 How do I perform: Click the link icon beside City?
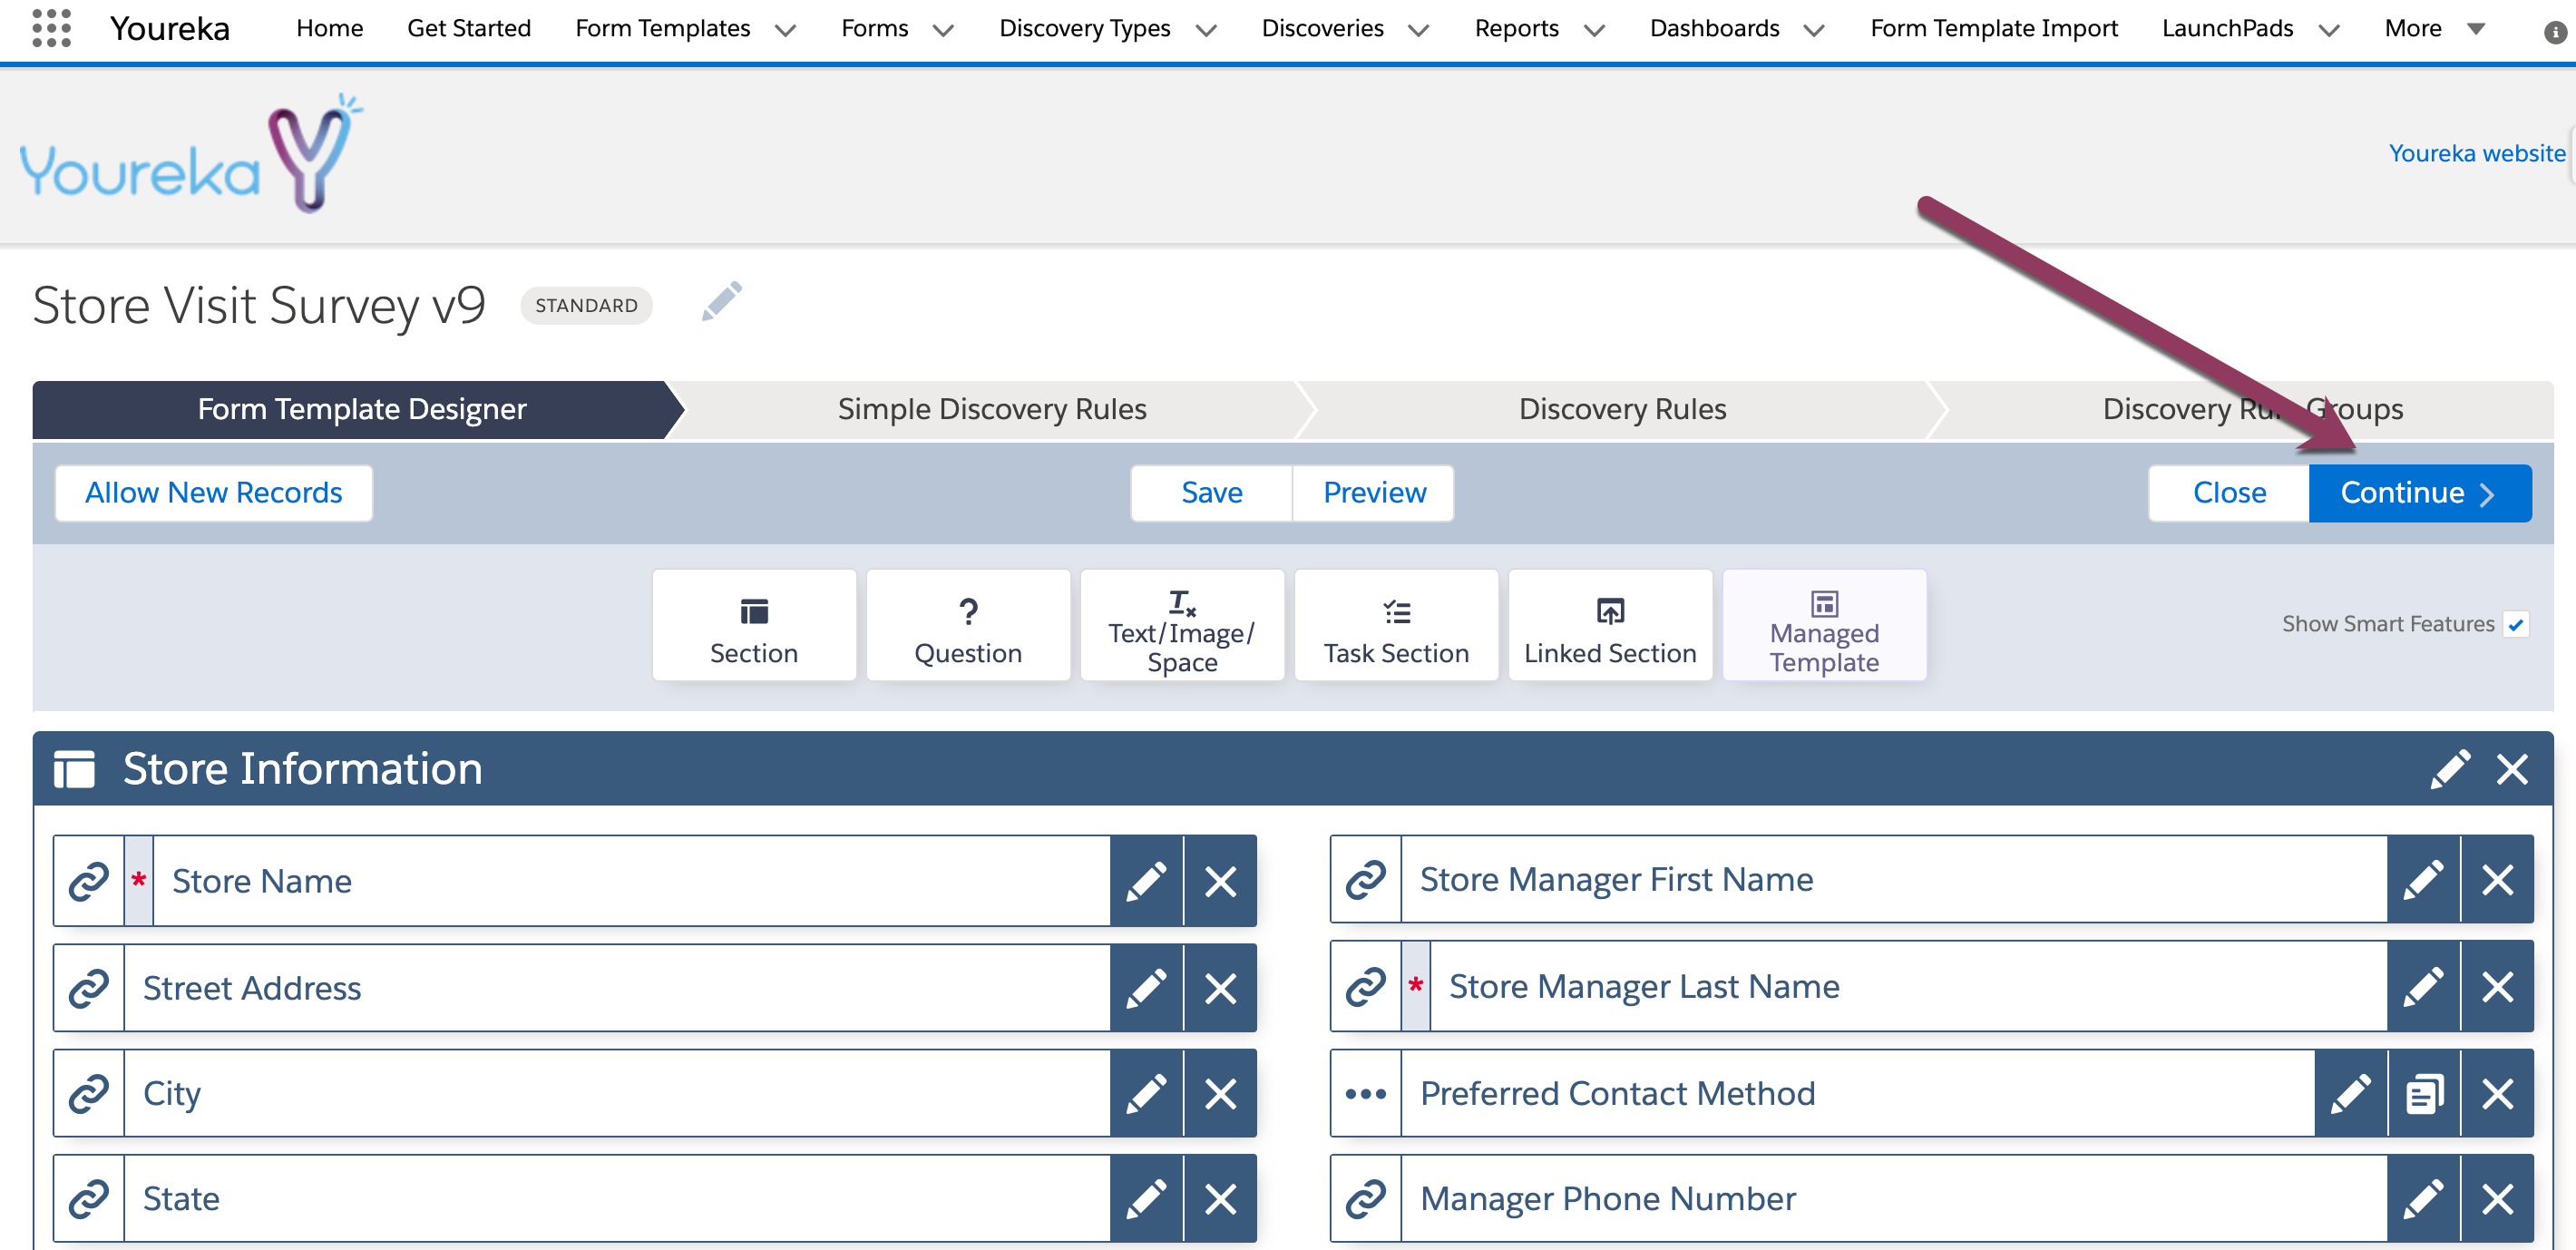click(x=88, y=1093)
